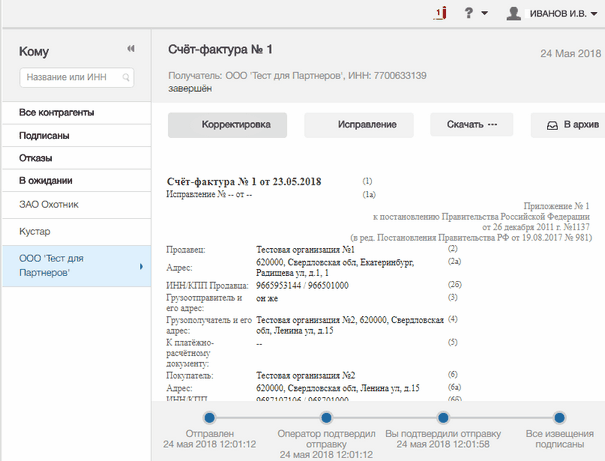Click seller ИНН/КПП value 9665953144 / 966501000

click(x=302, y=285)
